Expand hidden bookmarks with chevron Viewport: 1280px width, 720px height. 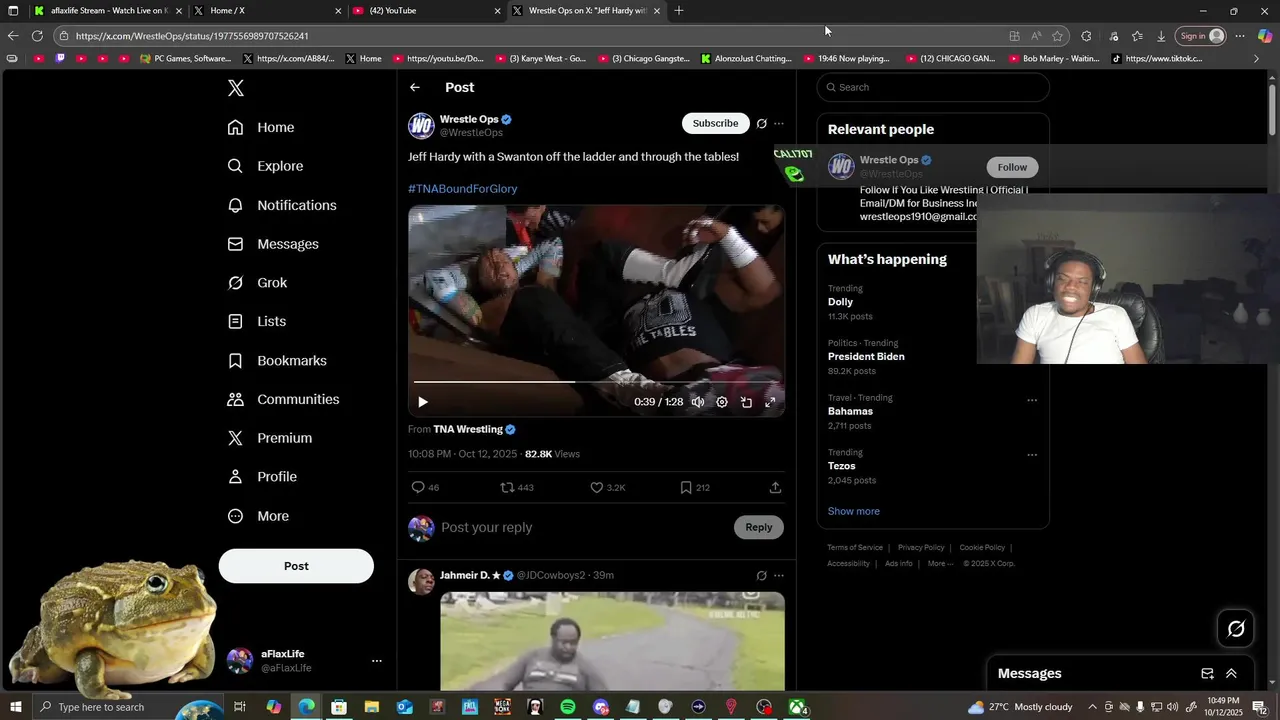1256,59
